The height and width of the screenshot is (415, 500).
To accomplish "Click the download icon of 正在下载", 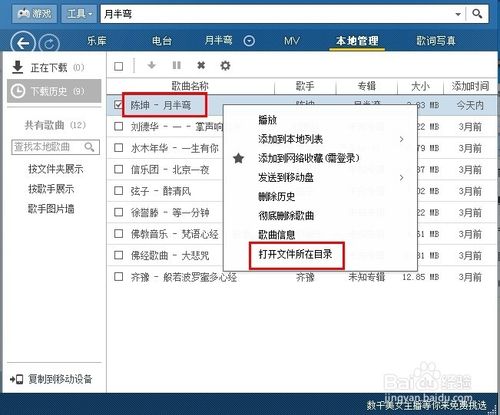I will pyautogui.click(x=17, y=68).
